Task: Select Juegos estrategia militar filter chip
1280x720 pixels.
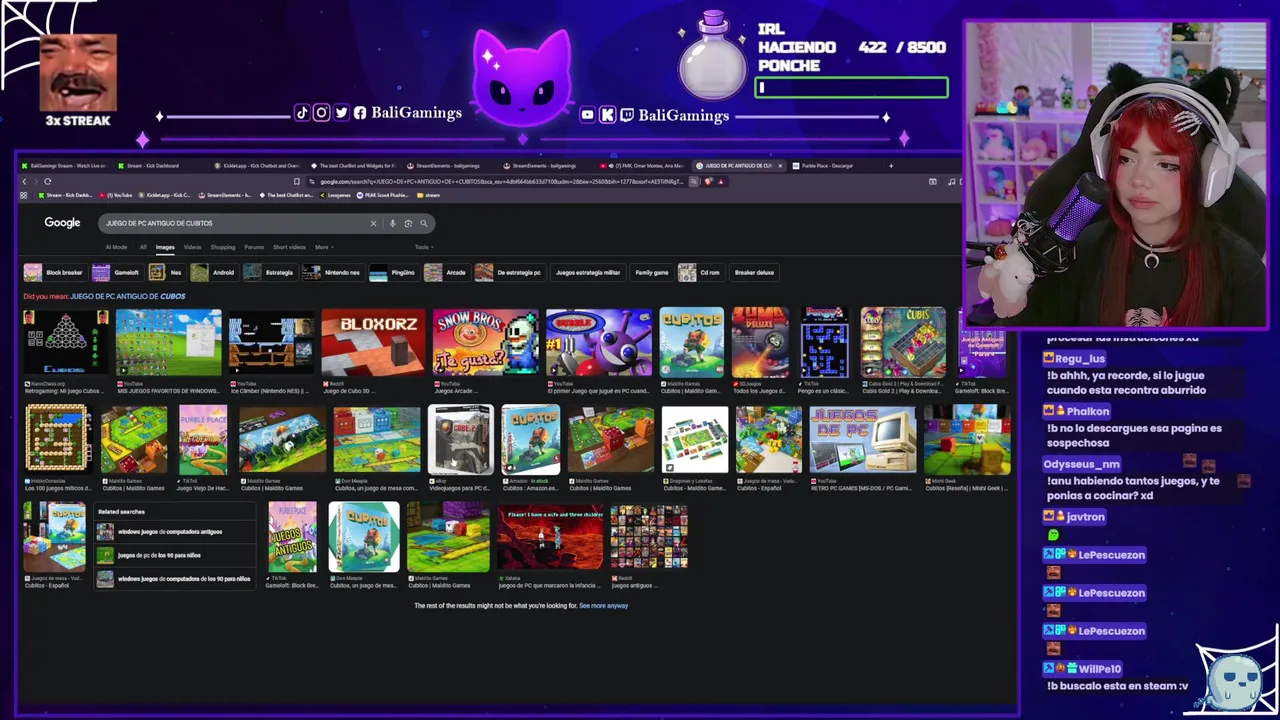Action: (x=587, y=272)
